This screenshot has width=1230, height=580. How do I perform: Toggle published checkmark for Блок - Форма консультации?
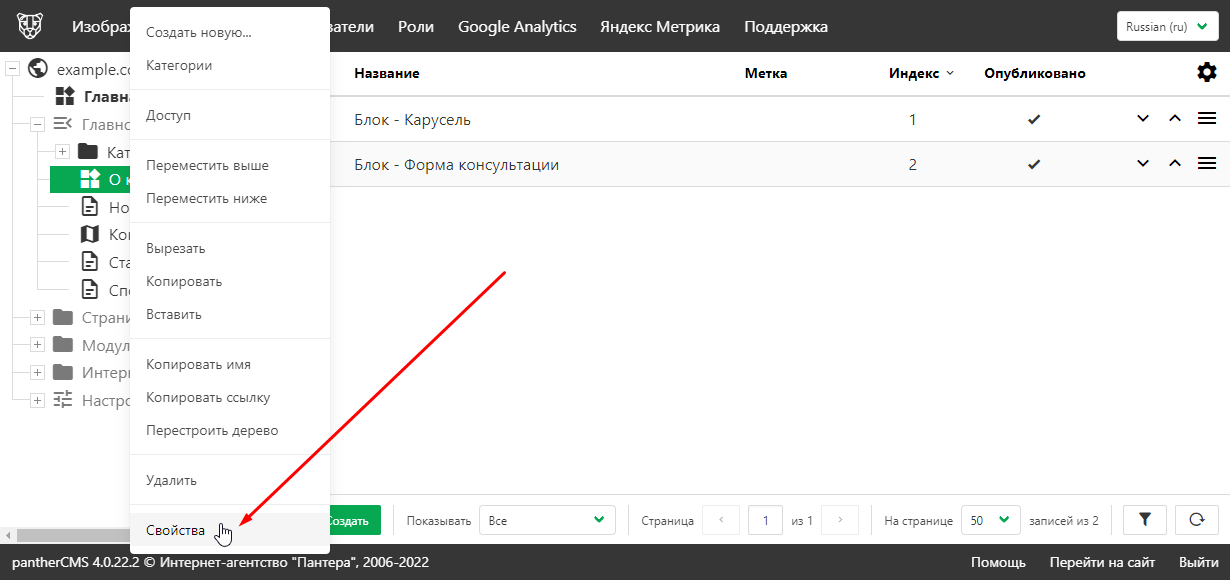tap(1034, 165)
